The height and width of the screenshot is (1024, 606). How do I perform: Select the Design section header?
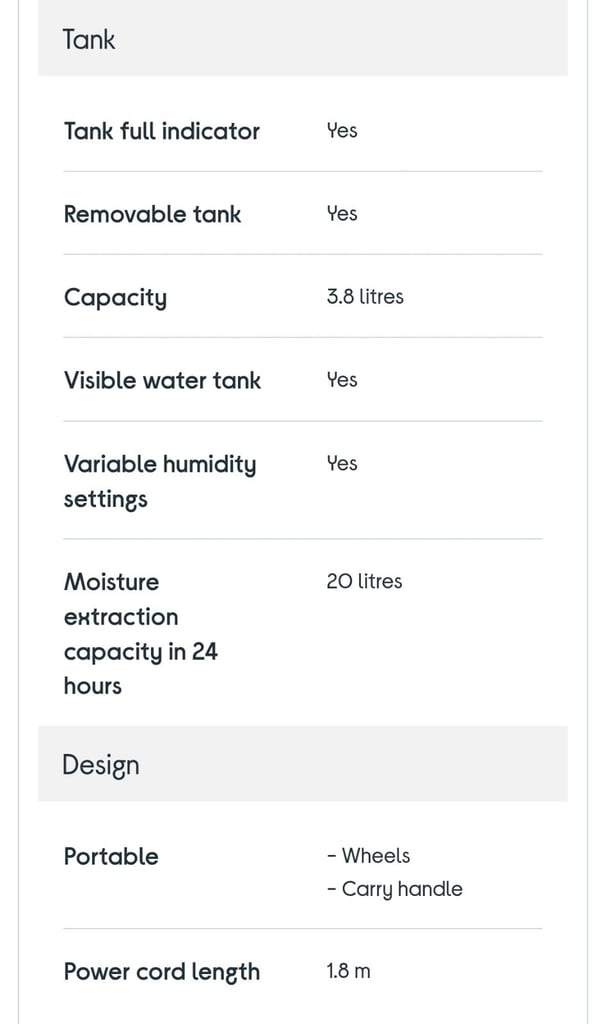point(303,763)
